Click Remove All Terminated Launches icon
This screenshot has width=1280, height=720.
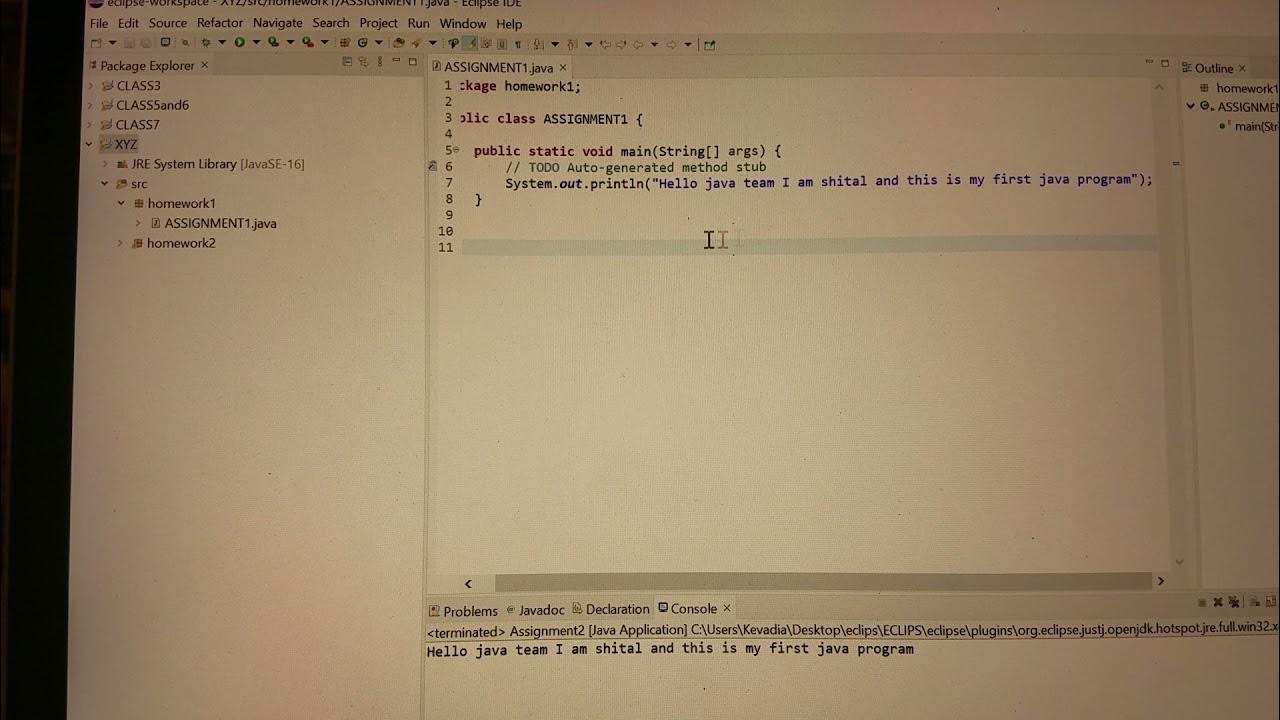(1234, 602)
